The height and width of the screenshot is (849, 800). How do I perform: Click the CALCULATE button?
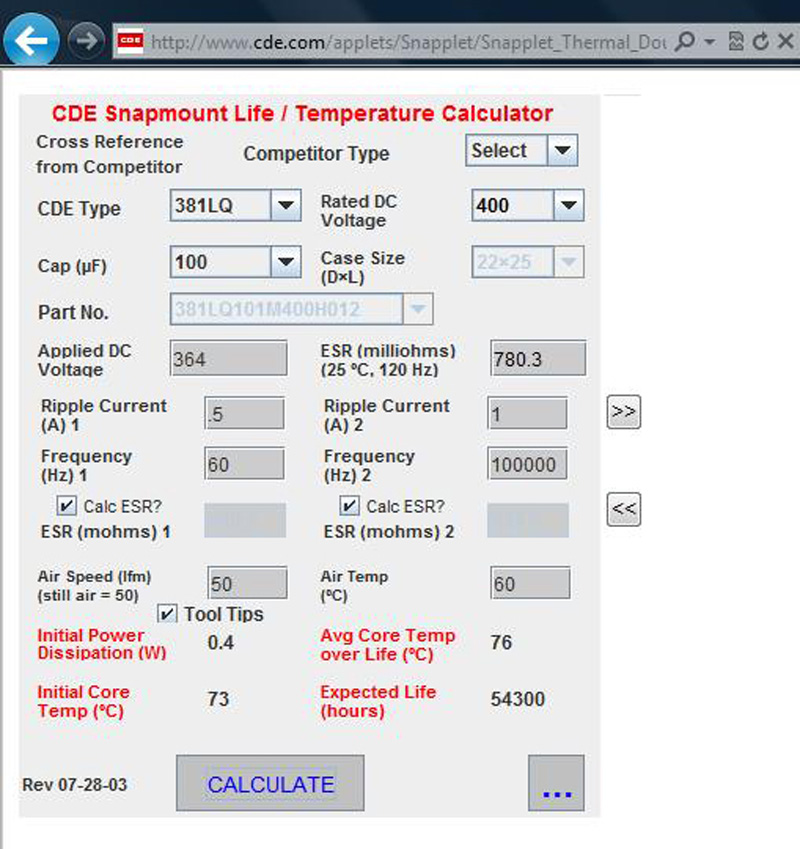(x=270, y=783)
